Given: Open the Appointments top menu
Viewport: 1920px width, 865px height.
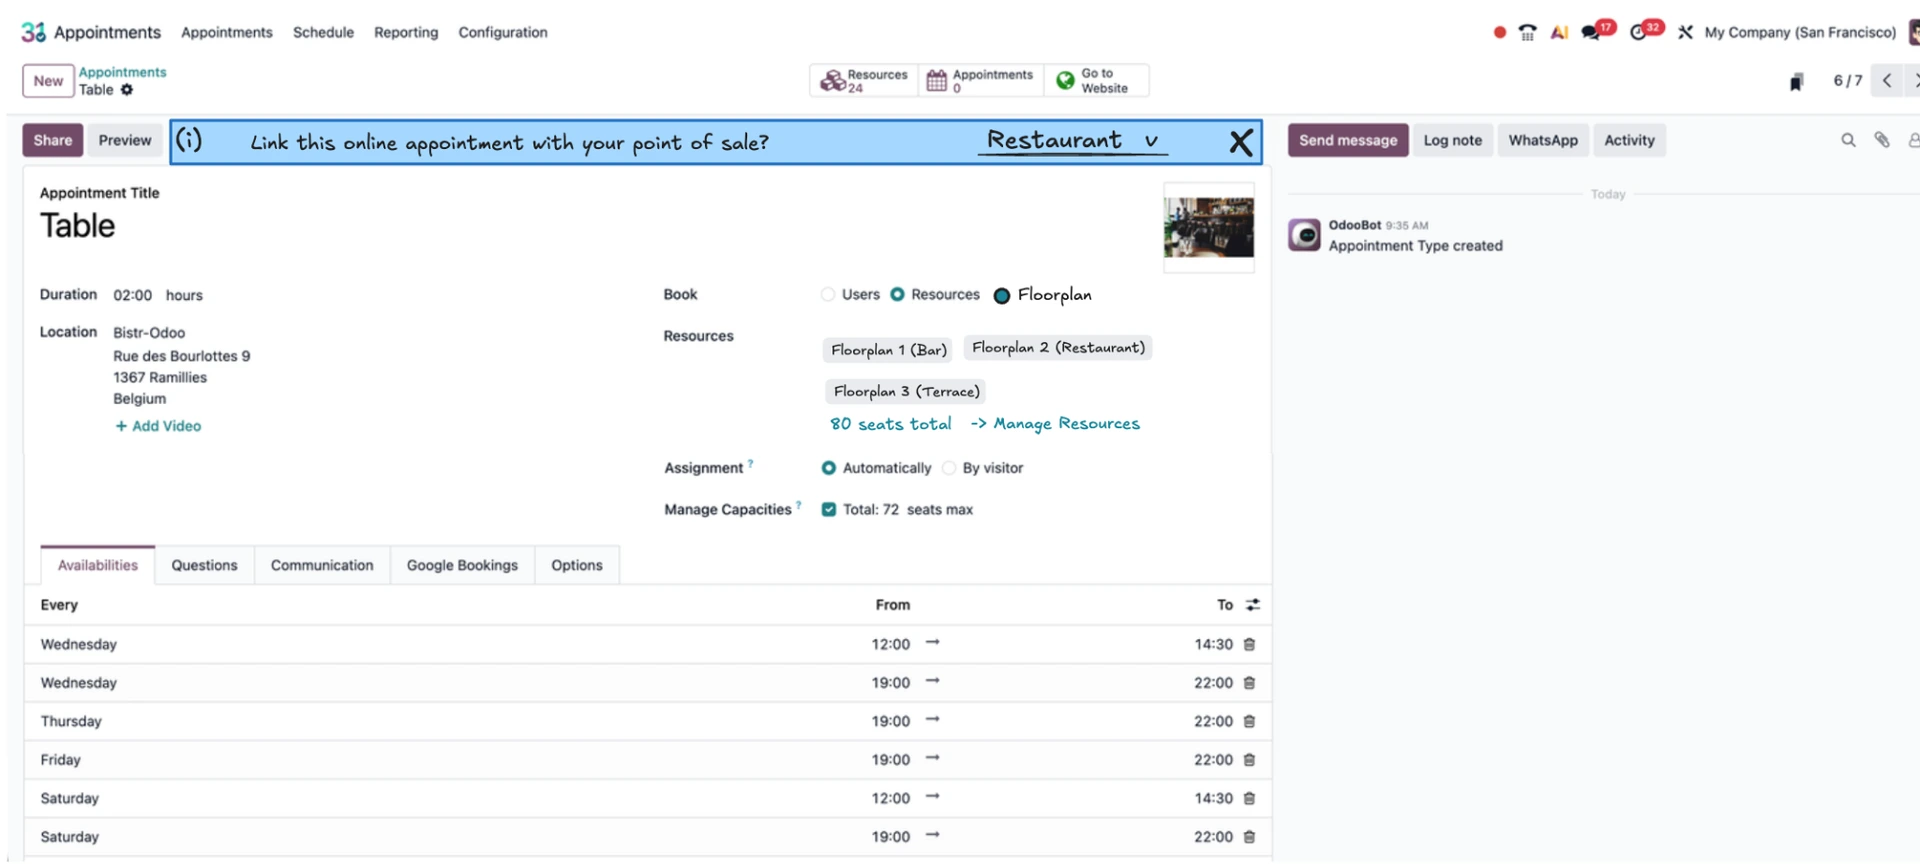Looking at the screenshot, I should 227,32.
